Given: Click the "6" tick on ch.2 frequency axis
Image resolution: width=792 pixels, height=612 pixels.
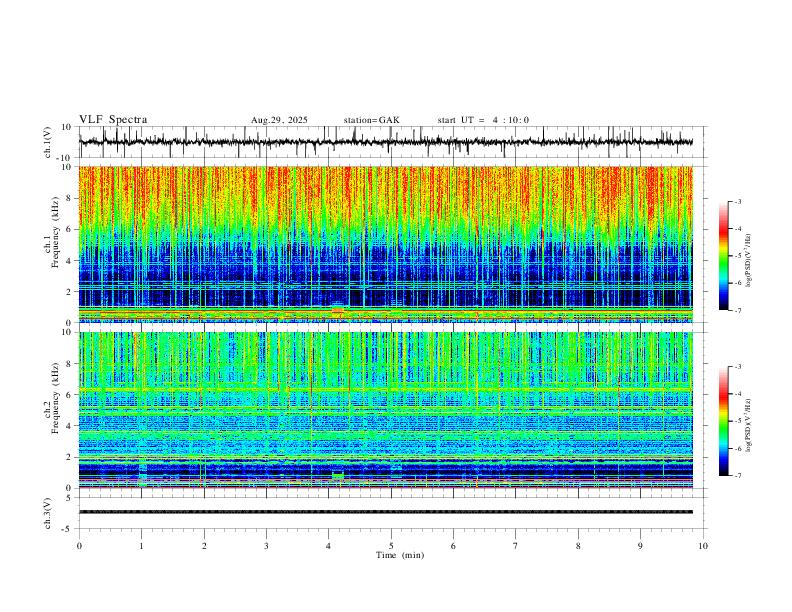Looking at the screenshot, I should coord(70,395).
